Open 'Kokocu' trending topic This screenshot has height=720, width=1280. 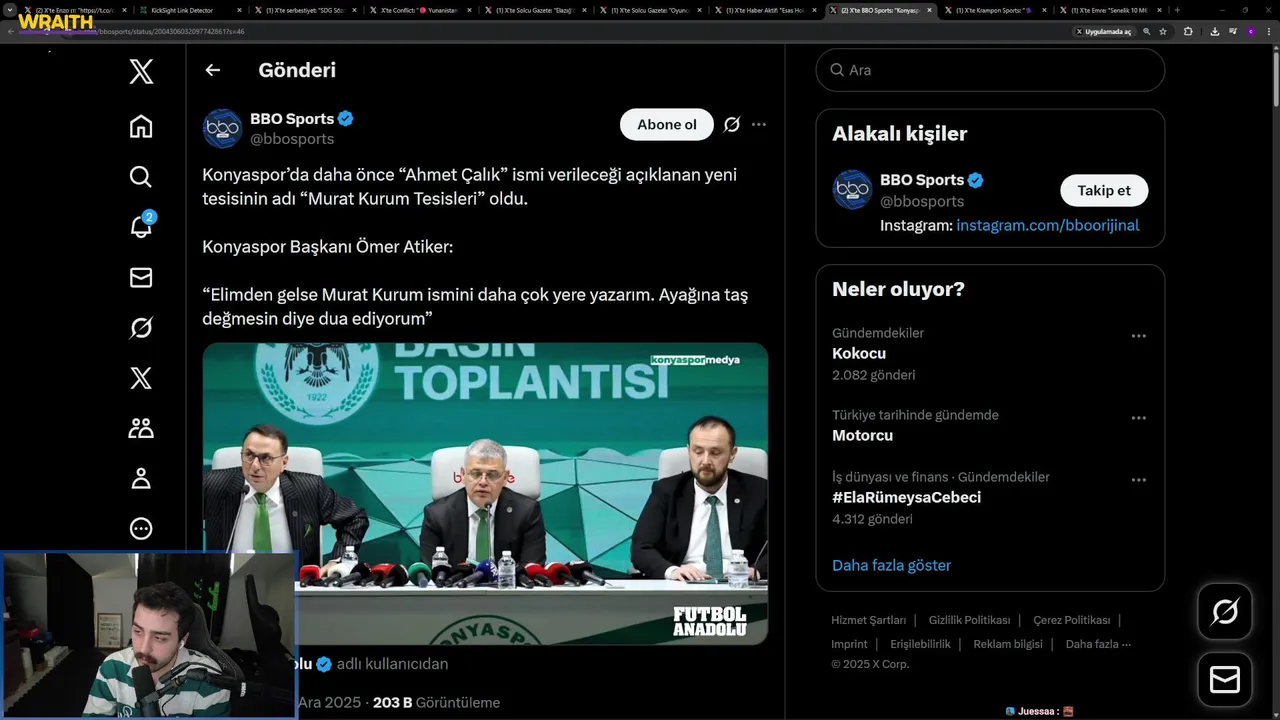(x=859, y=353)
